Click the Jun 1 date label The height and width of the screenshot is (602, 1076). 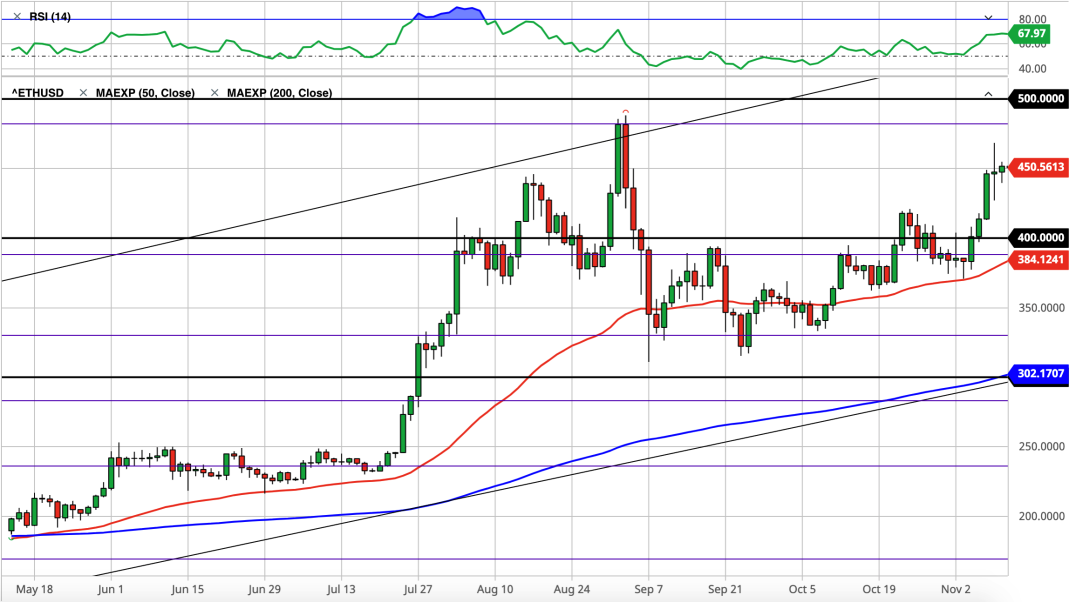tap(110, 589)
